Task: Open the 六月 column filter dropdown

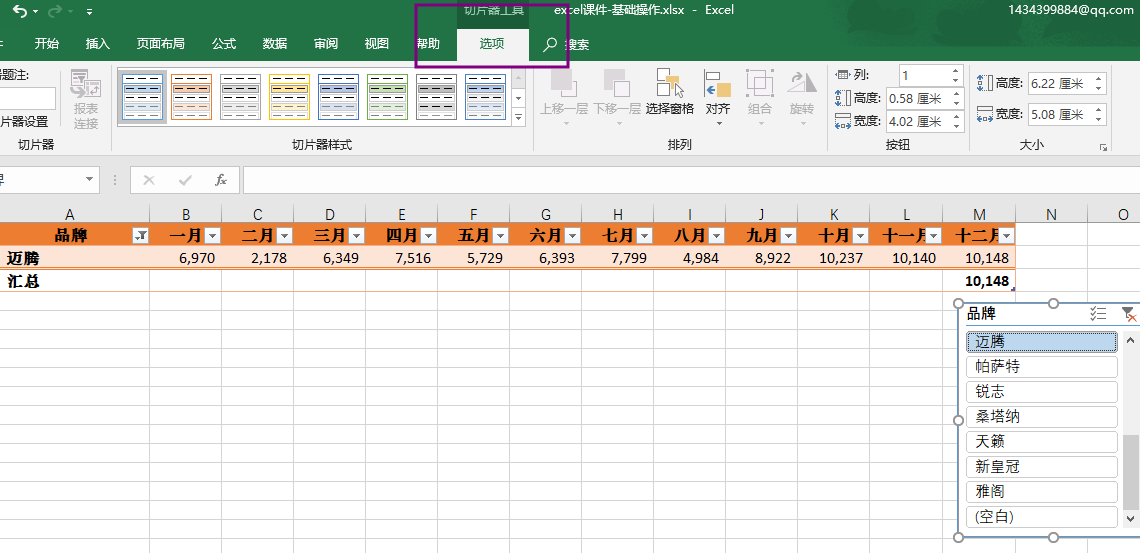Action: tap(572, 235)
